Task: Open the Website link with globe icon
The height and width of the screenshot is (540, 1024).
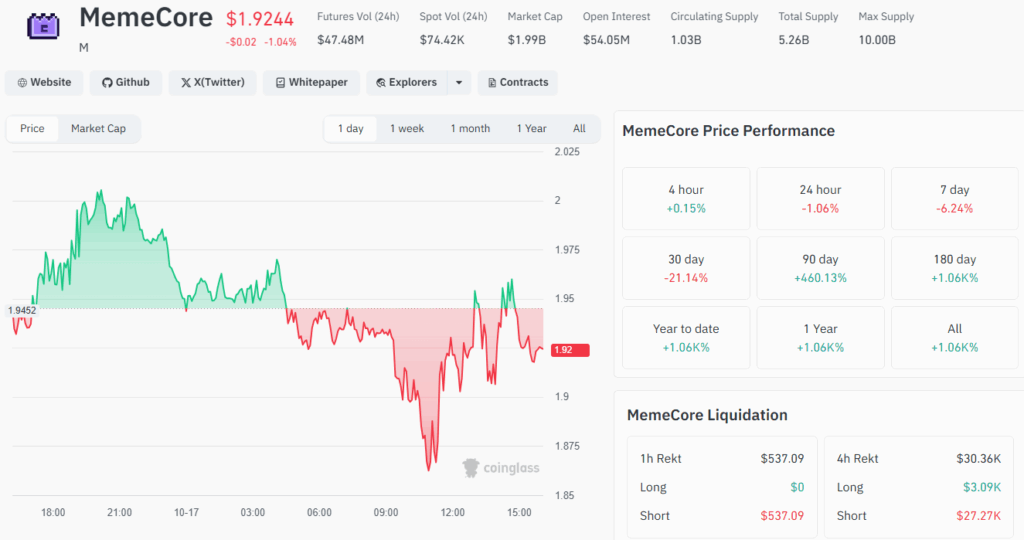Action: pos(44,82)
